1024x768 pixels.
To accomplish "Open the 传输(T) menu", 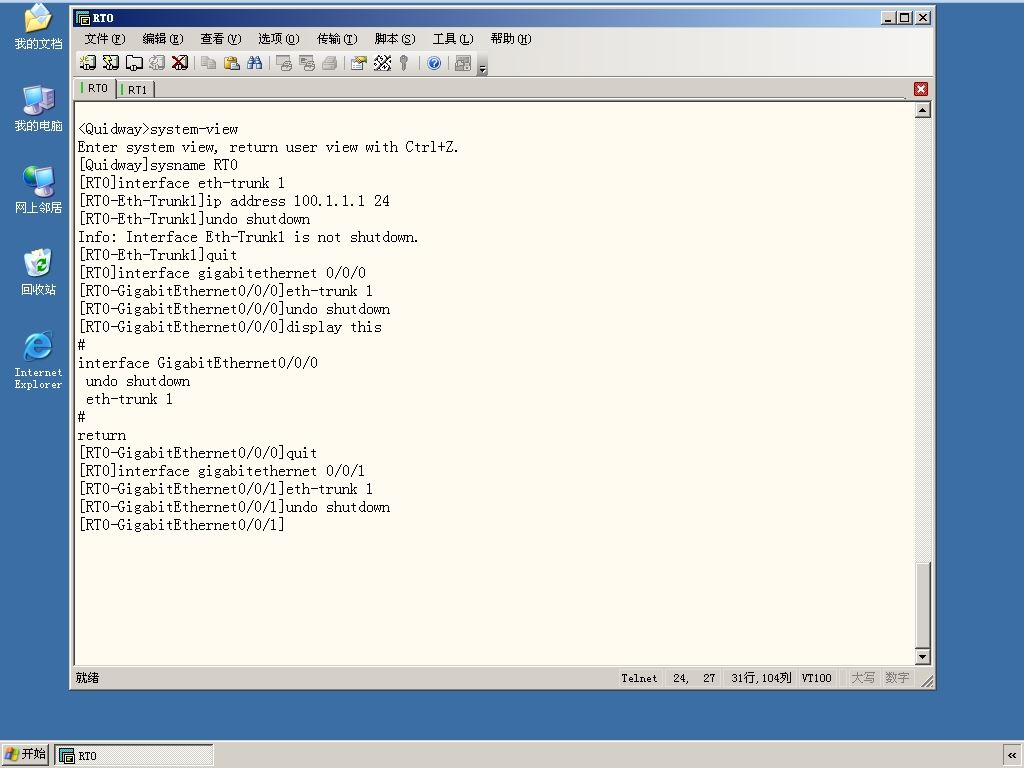I will [x=337, y=39].
